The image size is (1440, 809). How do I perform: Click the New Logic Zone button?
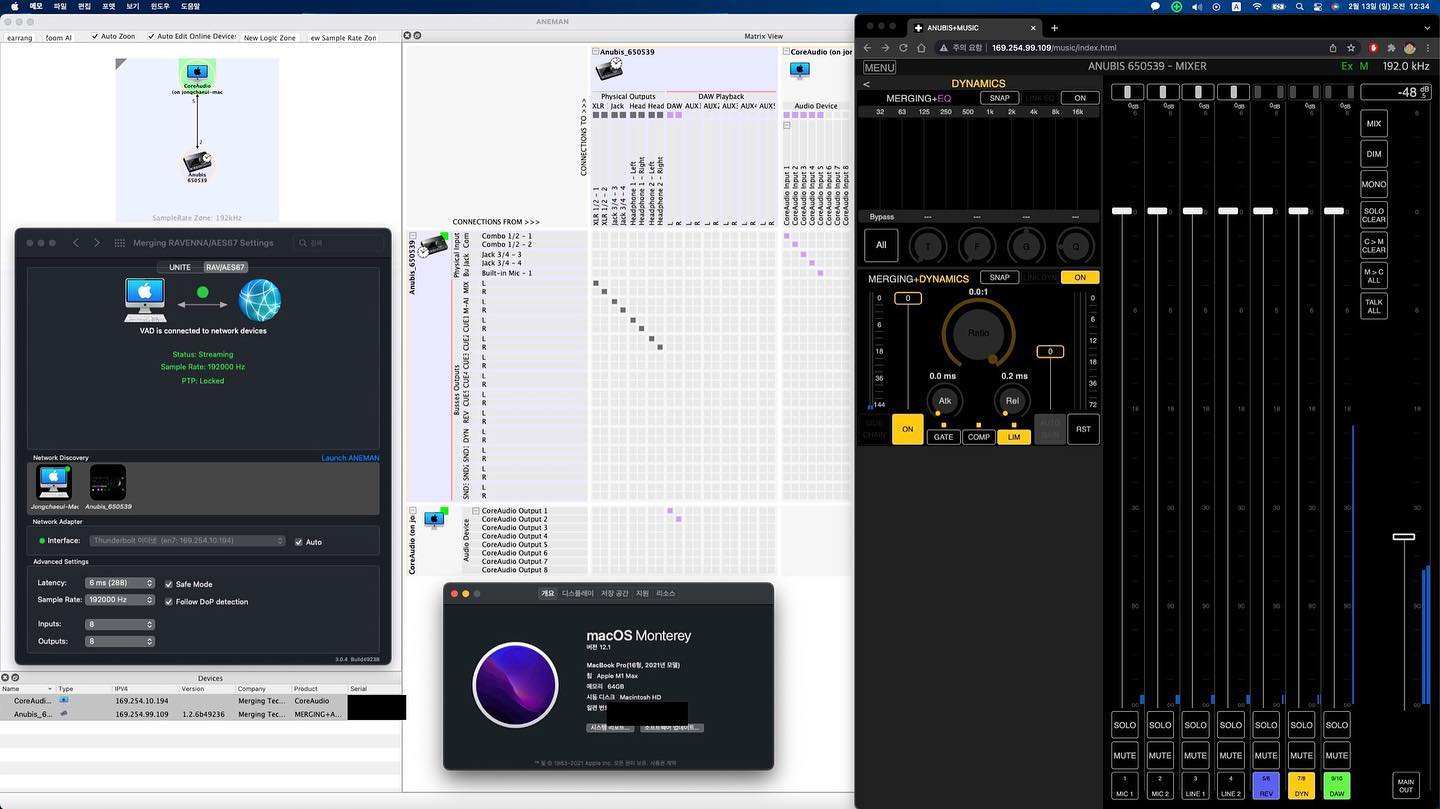(270, 37)
